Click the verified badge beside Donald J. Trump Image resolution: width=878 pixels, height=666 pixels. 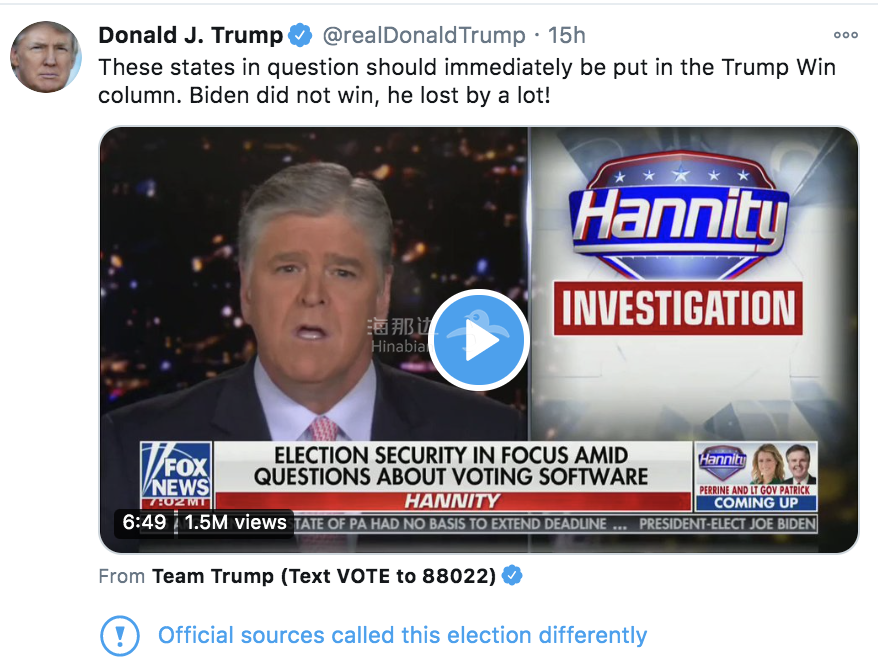point(300,36)
